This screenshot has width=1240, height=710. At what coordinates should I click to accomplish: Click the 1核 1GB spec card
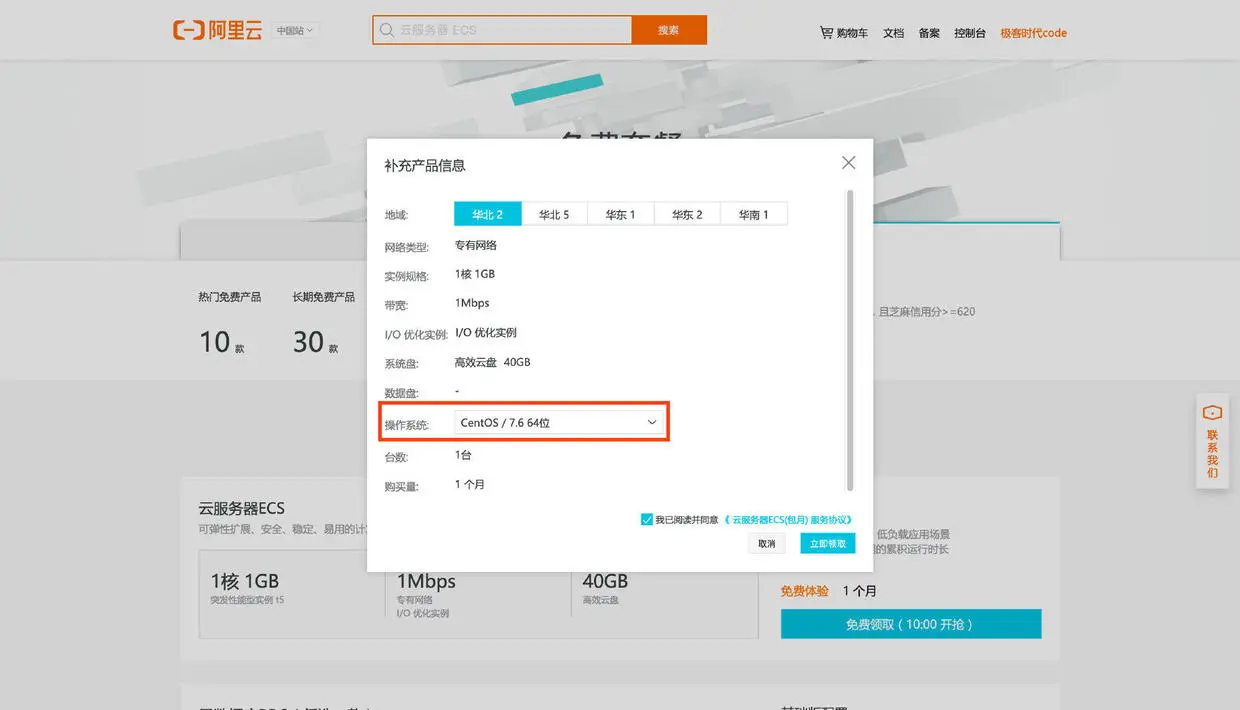tap(291, 593)
